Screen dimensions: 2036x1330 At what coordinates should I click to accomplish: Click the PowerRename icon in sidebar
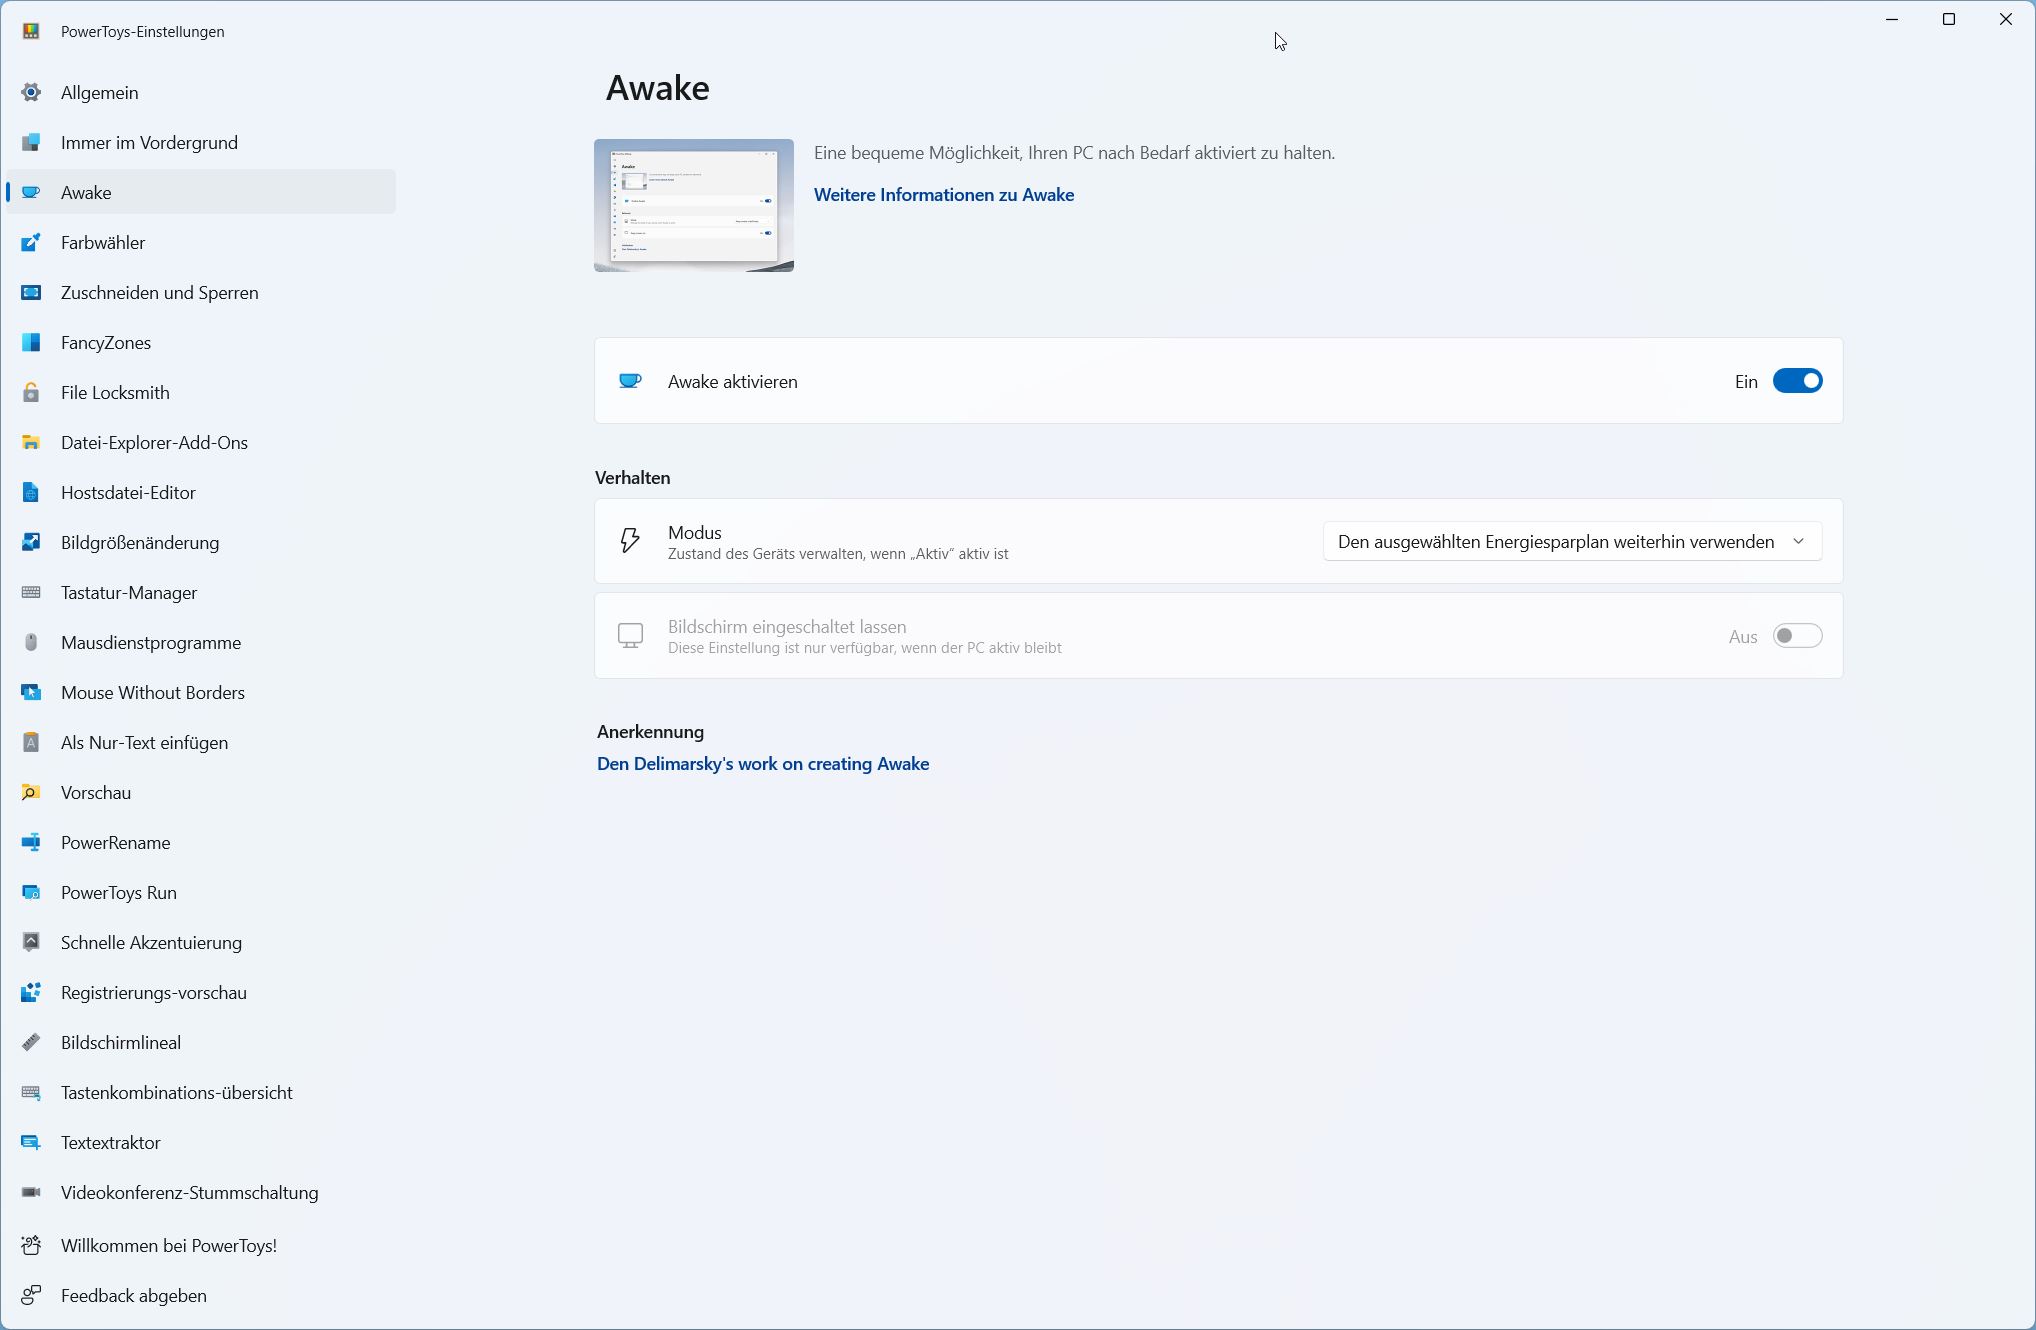pyautogui.click(x=31, y=843)
